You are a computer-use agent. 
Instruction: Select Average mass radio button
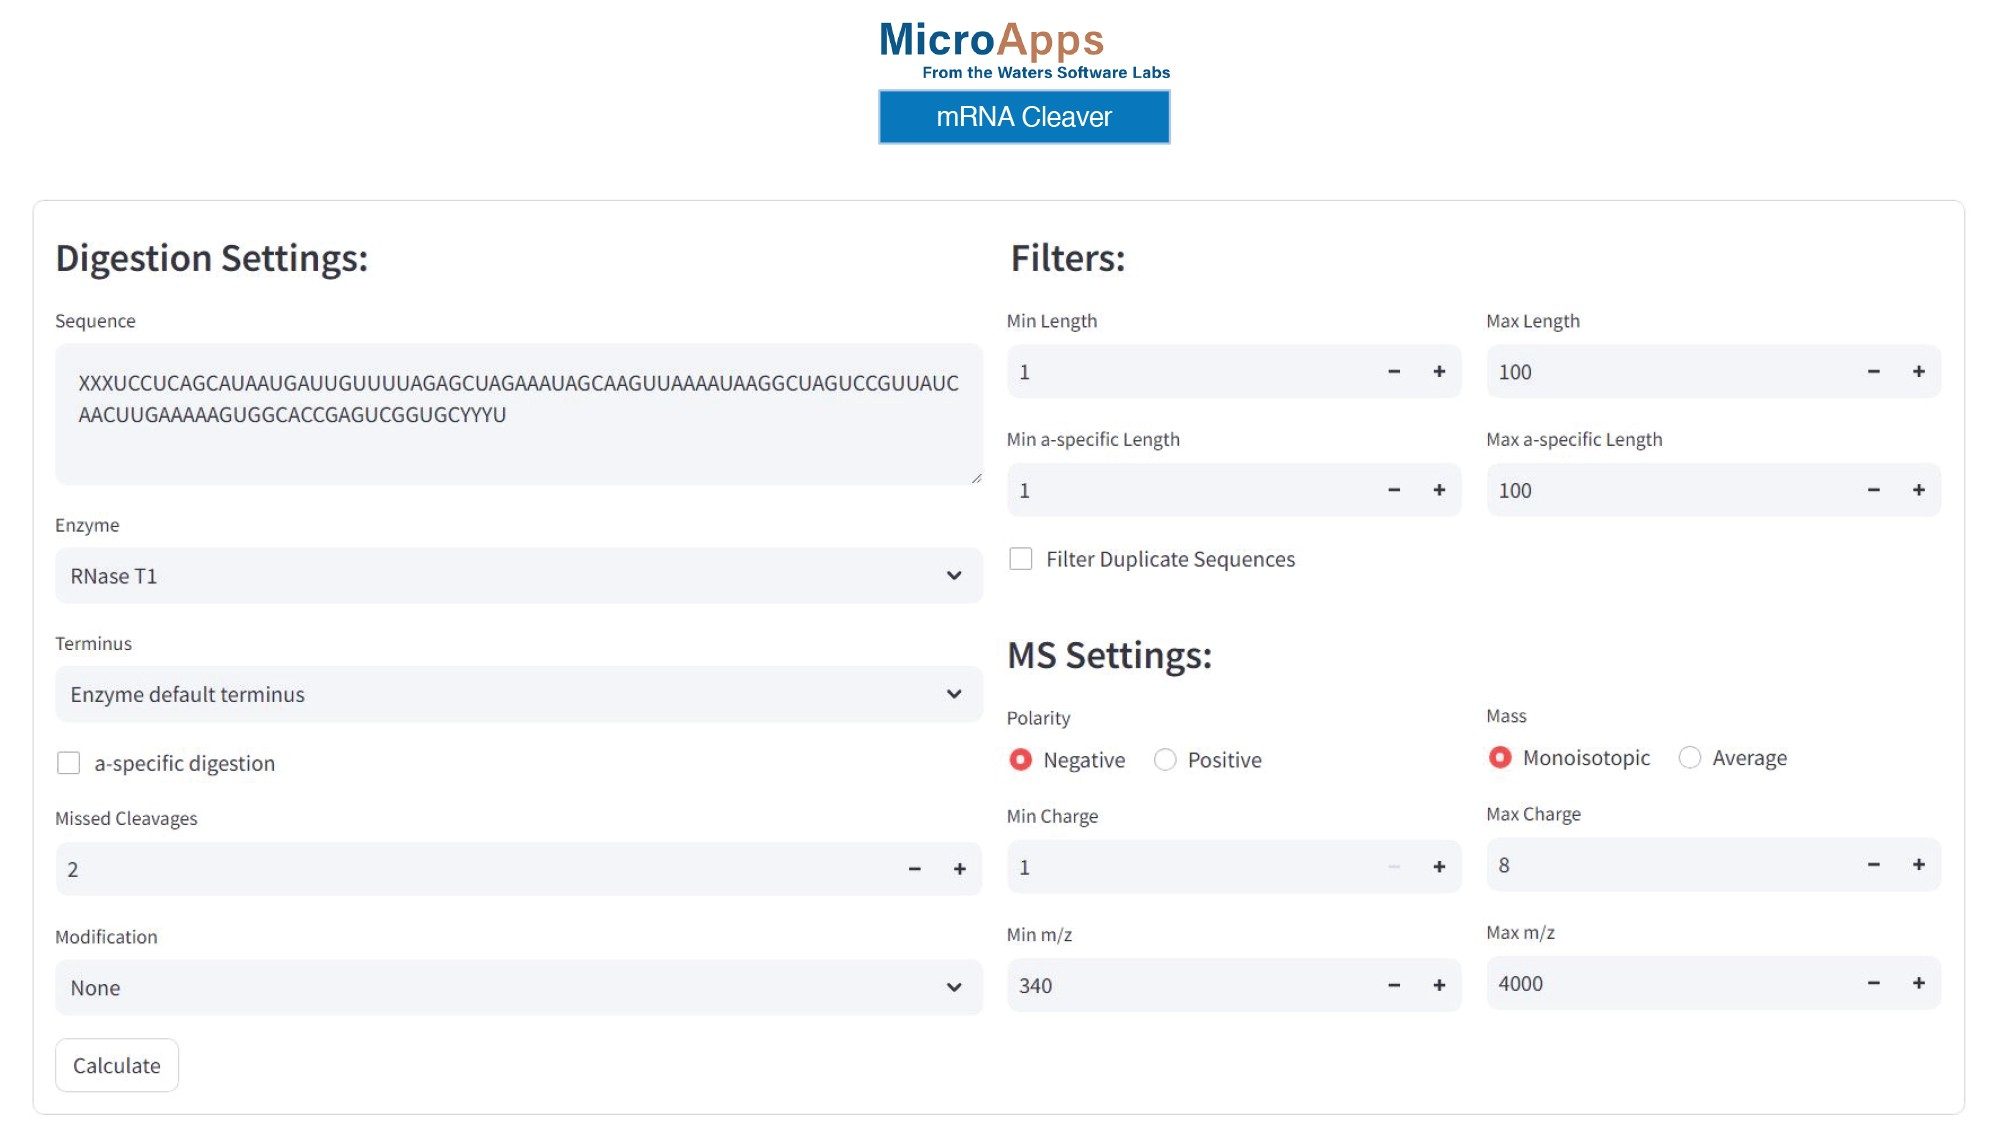click(1688, 758)
